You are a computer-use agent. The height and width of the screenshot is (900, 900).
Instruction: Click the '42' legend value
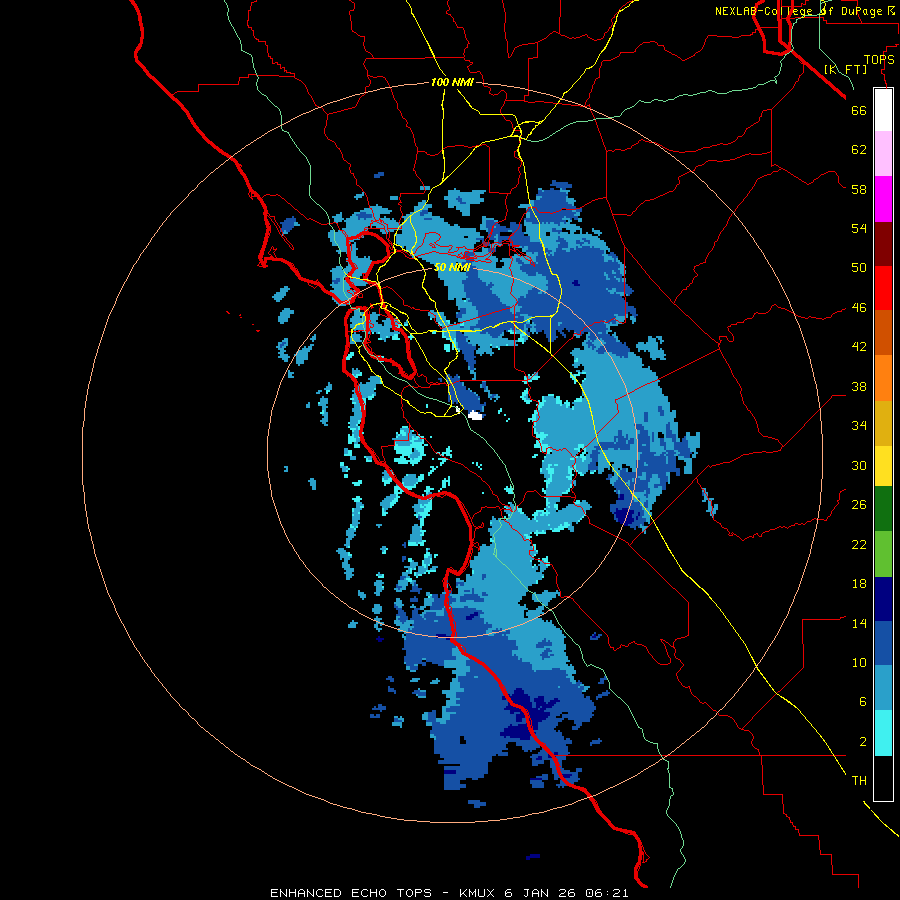[859, 347]
